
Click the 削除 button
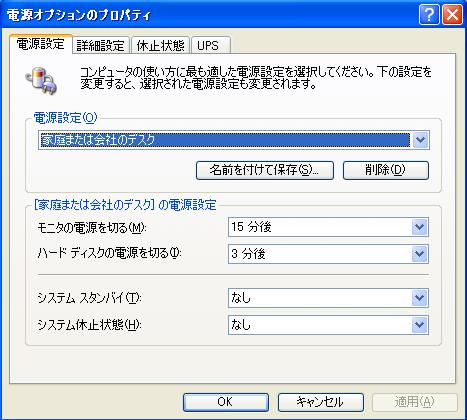tap(386, 170)
